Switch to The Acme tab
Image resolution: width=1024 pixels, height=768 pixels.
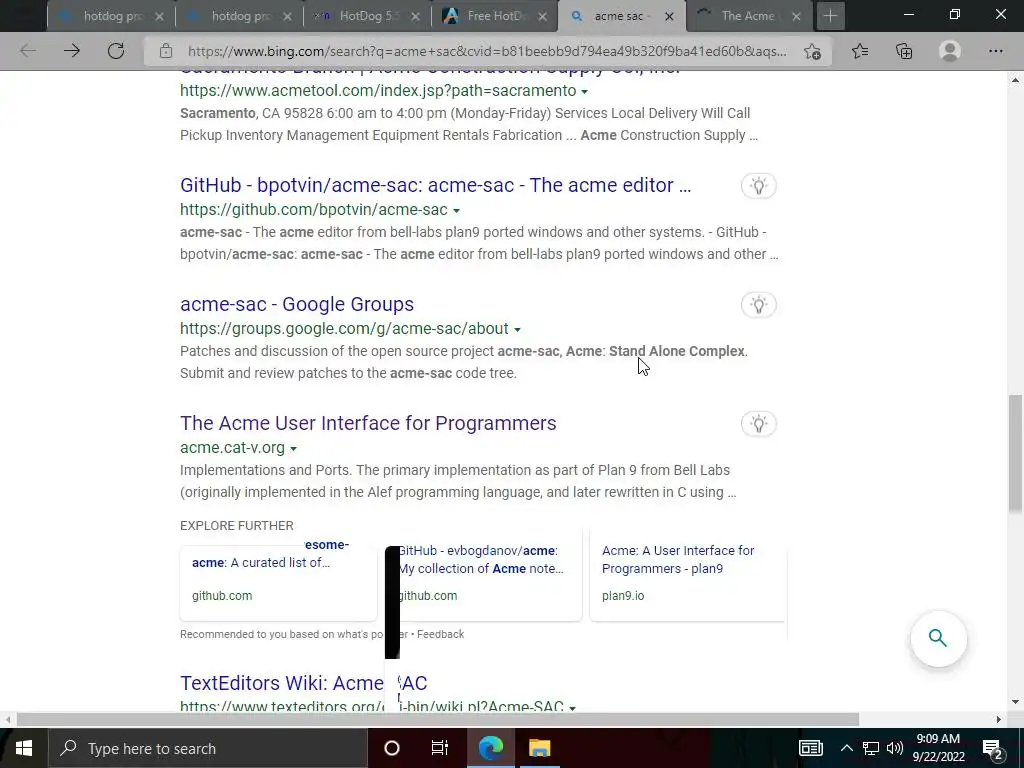coord(748,16)
